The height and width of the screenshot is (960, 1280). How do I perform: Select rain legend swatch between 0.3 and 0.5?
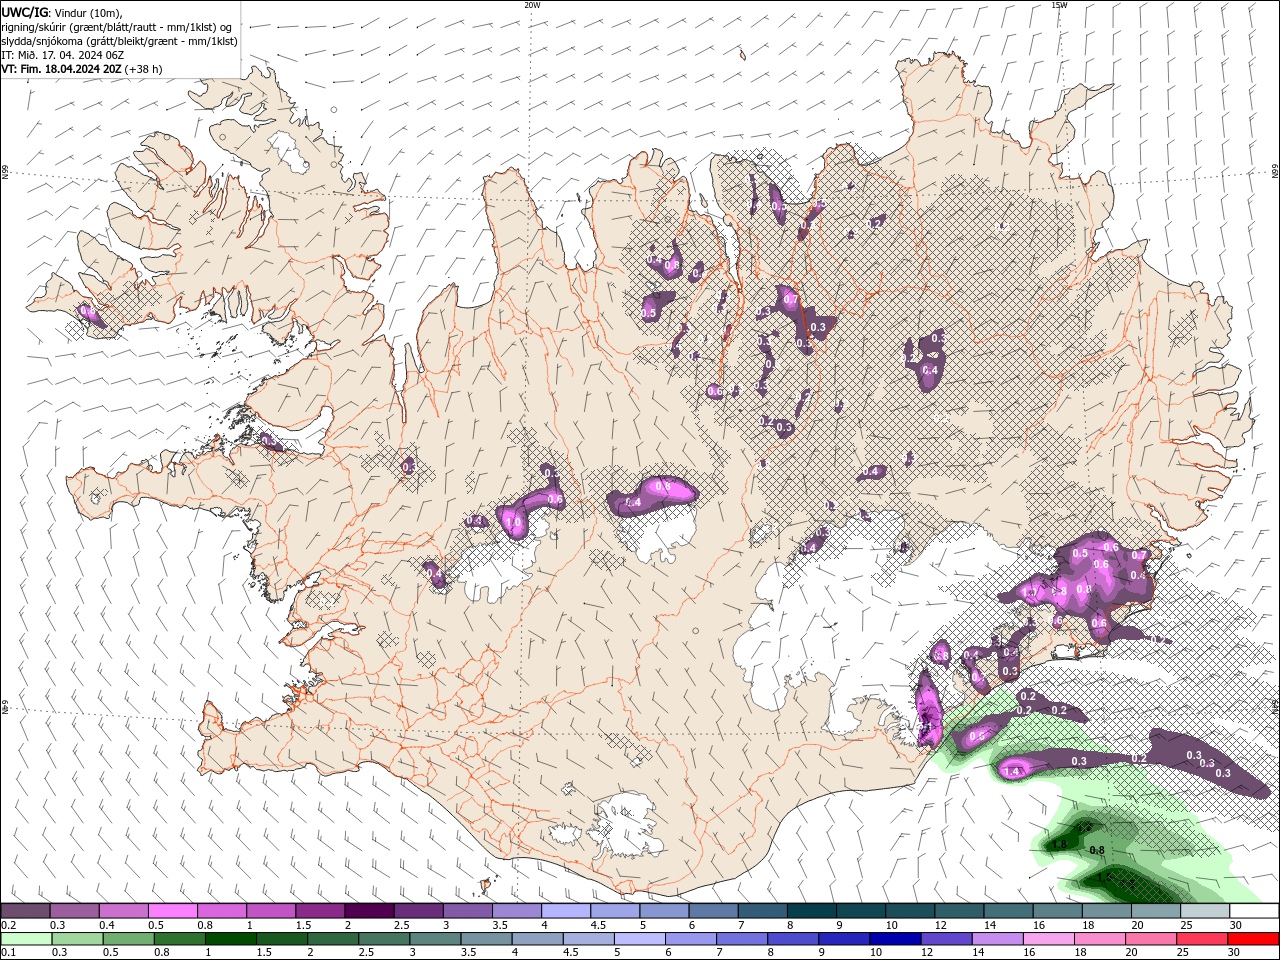point(78,939)
